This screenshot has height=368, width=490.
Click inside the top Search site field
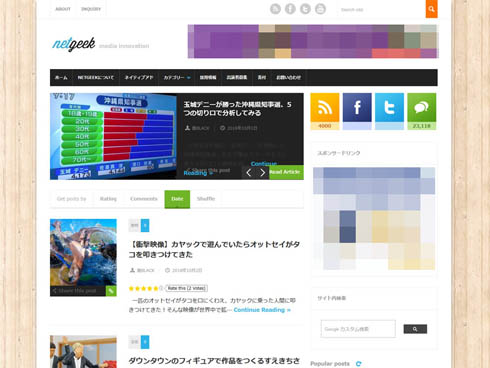coord(381,9)
